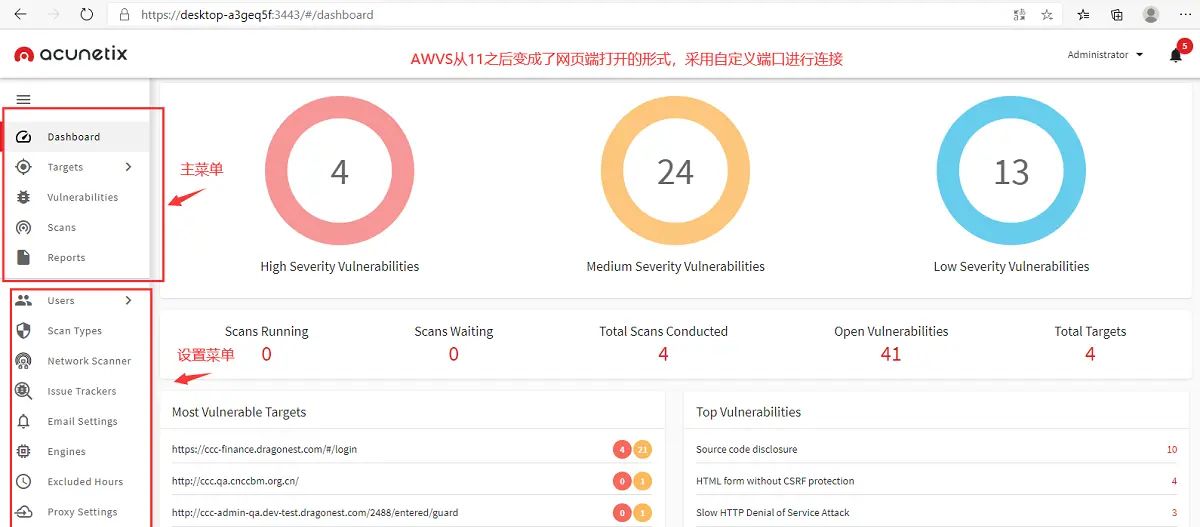Screen dimensions: 1200x527
Task: Open the ccc-finance.dragonest.com target link
Action: [x=264, y=450]
